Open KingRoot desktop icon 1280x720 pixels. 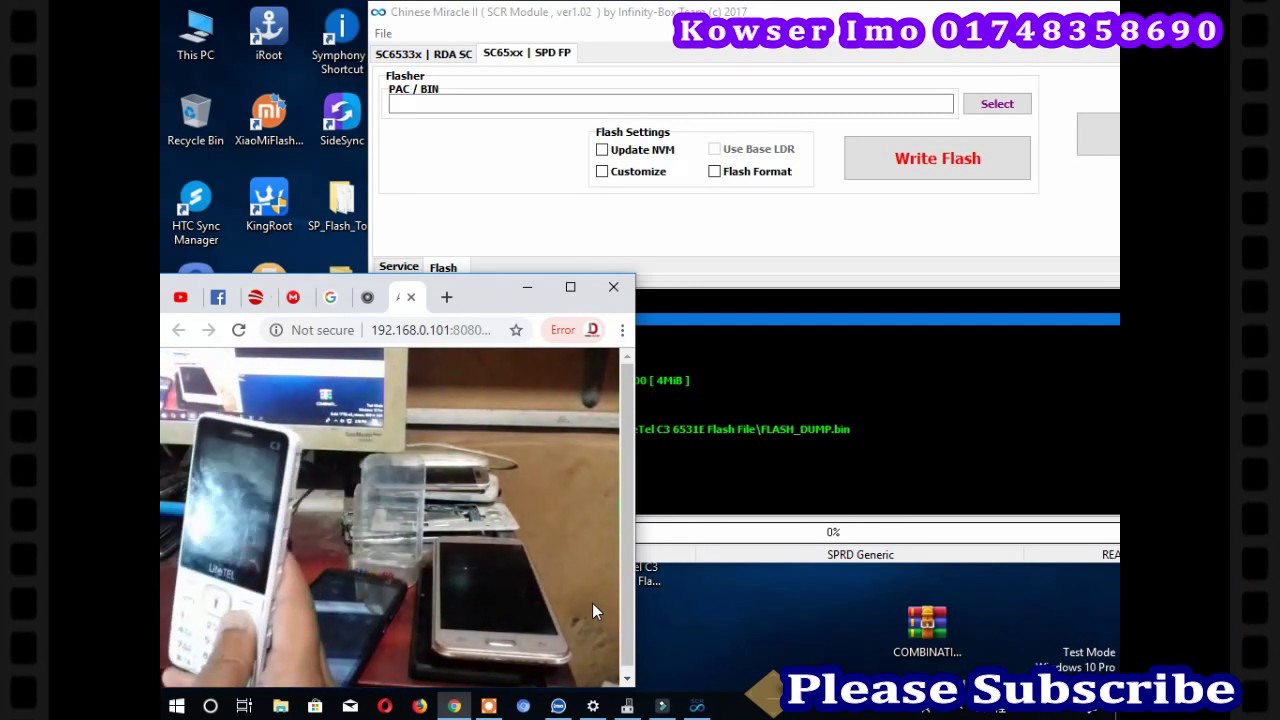(268, 206)
